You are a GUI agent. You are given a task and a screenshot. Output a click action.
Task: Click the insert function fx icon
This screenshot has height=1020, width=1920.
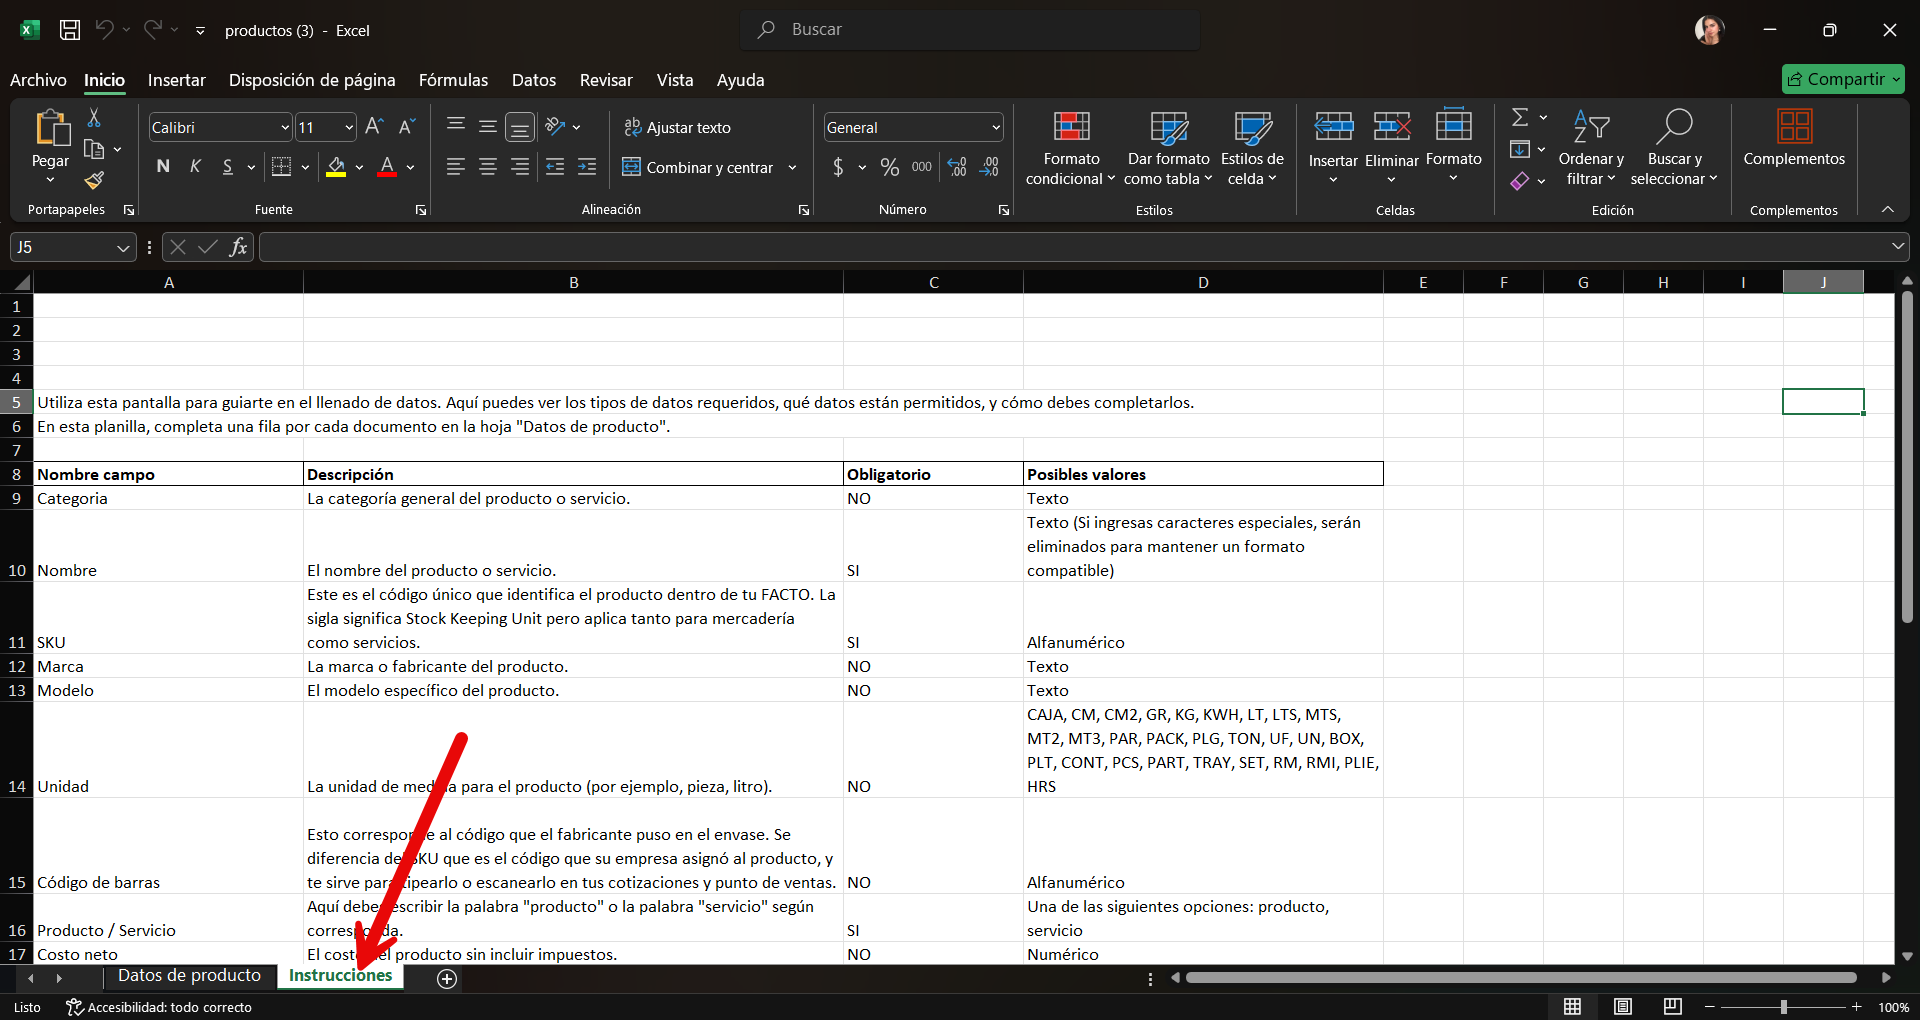click(x=238, y=247)
